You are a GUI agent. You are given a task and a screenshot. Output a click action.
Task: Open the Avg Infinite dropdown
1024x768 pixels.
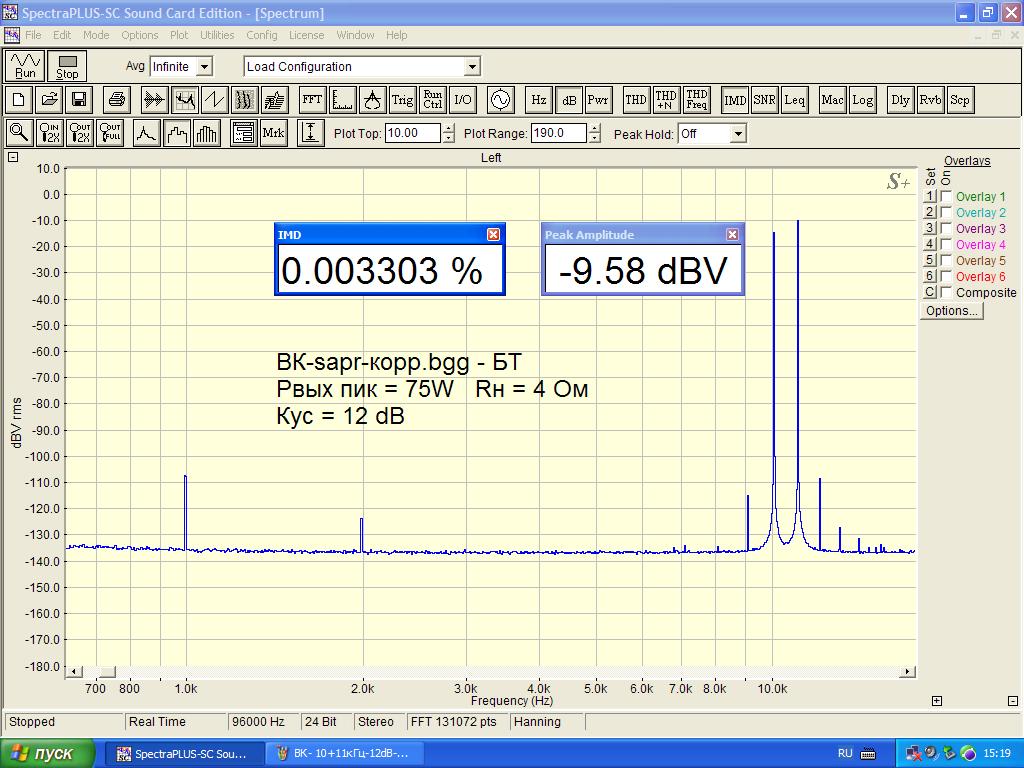click(204, 67)
